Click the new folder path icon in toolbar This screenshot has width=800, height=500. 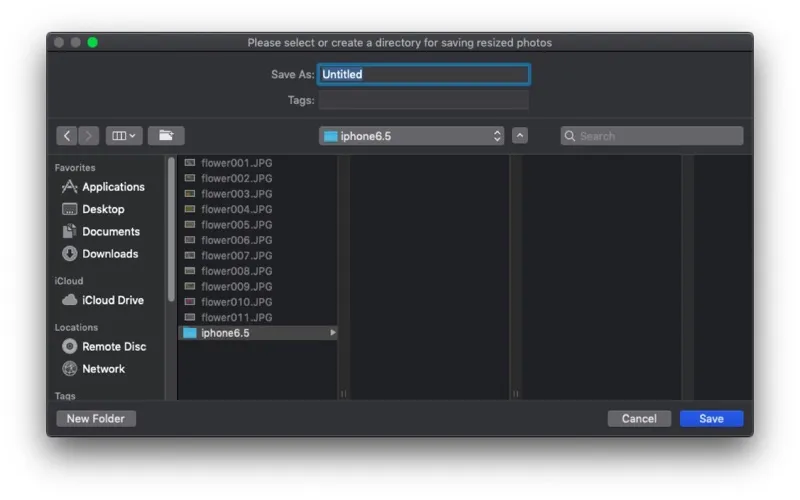tap(166, 136)
